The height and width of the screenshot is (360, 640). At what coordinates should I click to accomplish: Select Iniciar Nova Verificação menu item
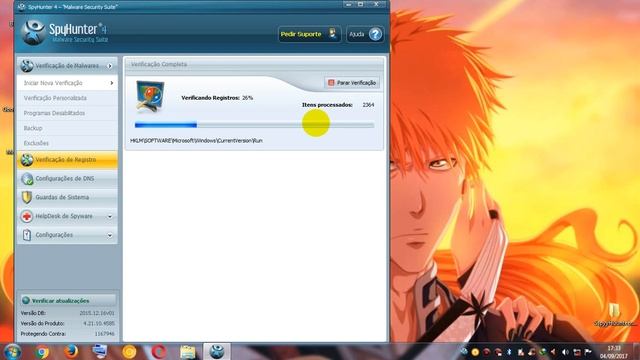point(67,83)
